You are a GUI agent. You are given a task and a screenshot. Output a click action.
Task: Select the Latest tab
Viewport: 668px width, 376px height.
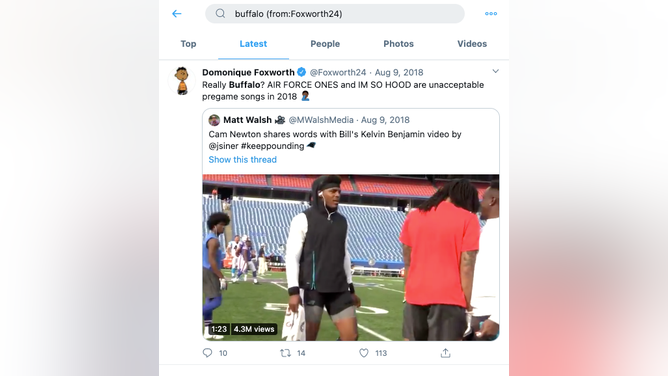253,44
